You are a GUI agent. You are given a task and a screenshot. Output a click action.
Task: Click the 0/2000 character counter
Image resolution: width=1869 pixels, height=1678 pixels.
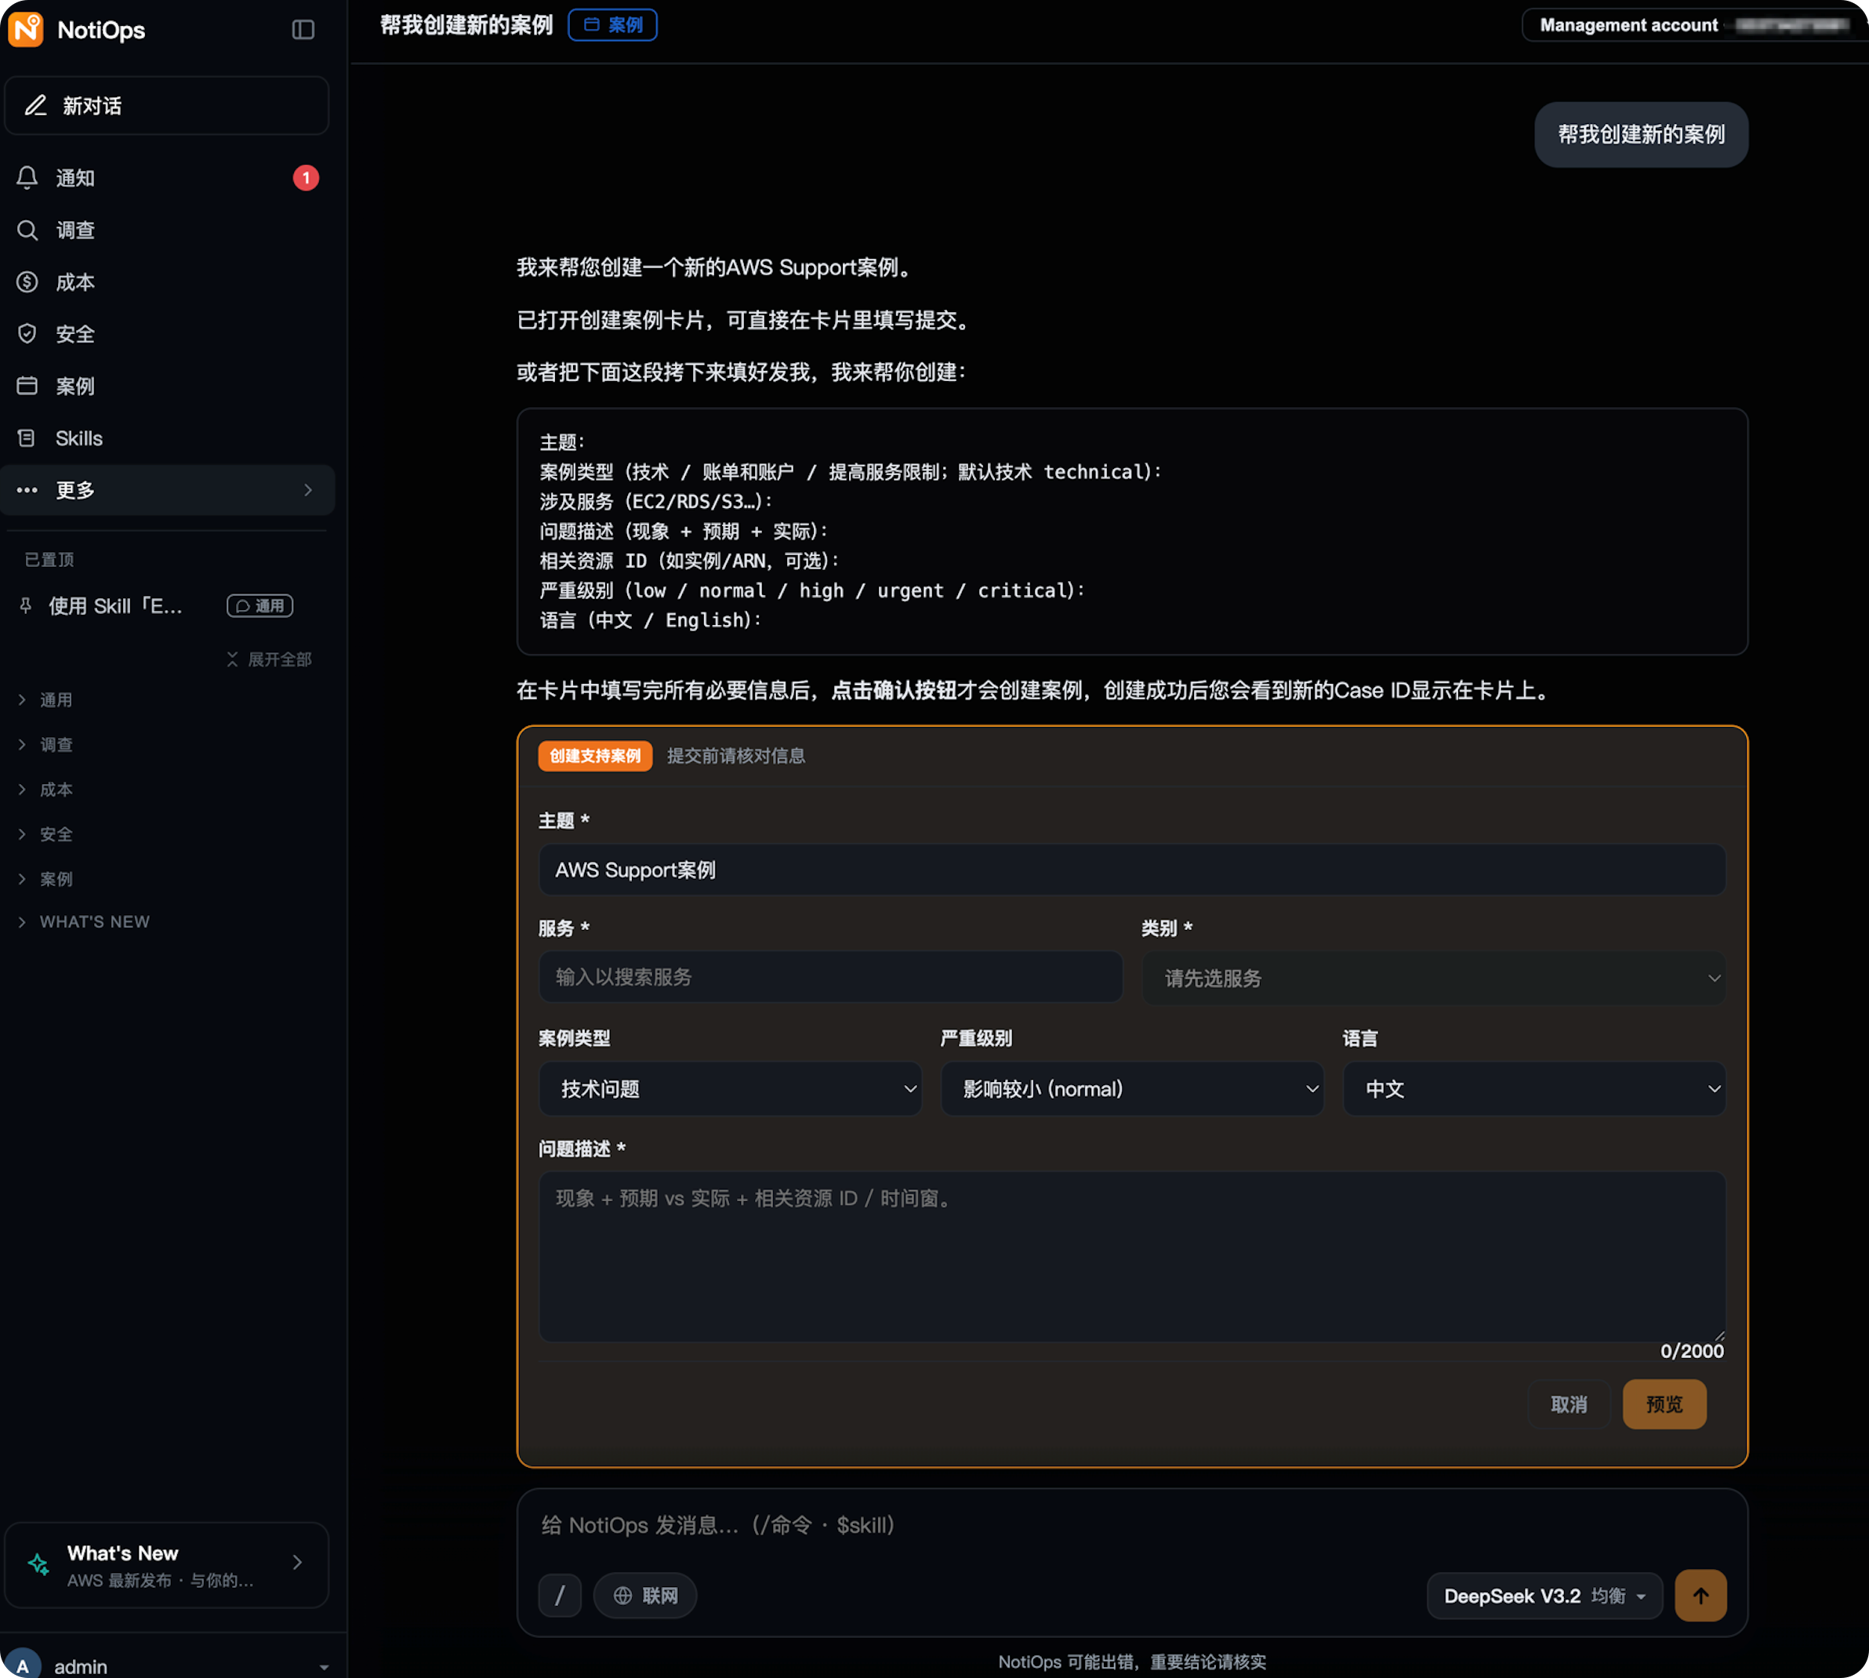coord(1691,1351)
